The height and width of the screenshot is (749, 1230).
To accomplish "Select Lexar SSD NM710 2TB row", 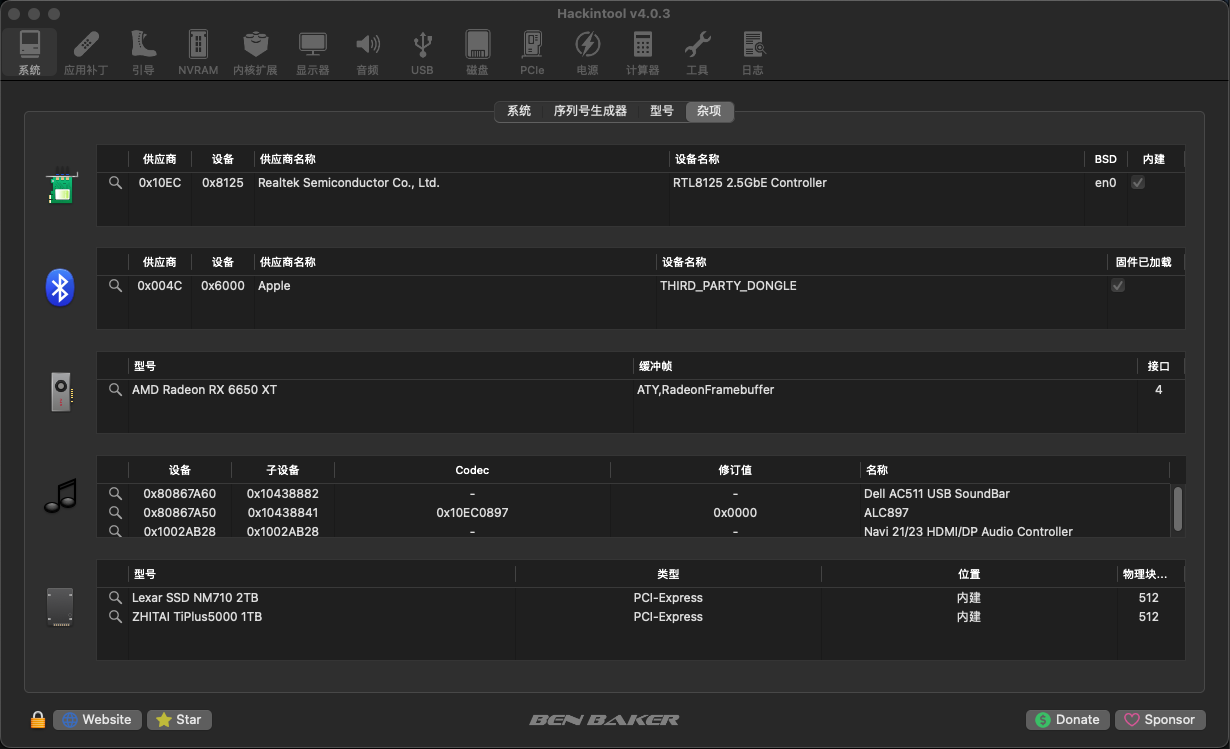I will pos(641,598).
